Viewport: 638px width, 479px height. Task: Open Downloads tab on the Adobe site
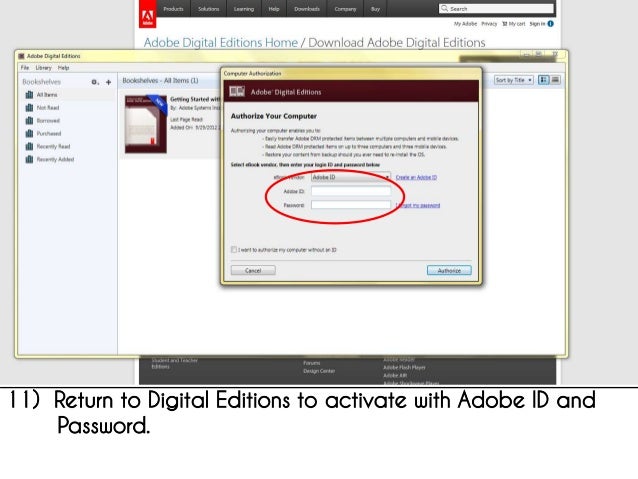(307, 9)
